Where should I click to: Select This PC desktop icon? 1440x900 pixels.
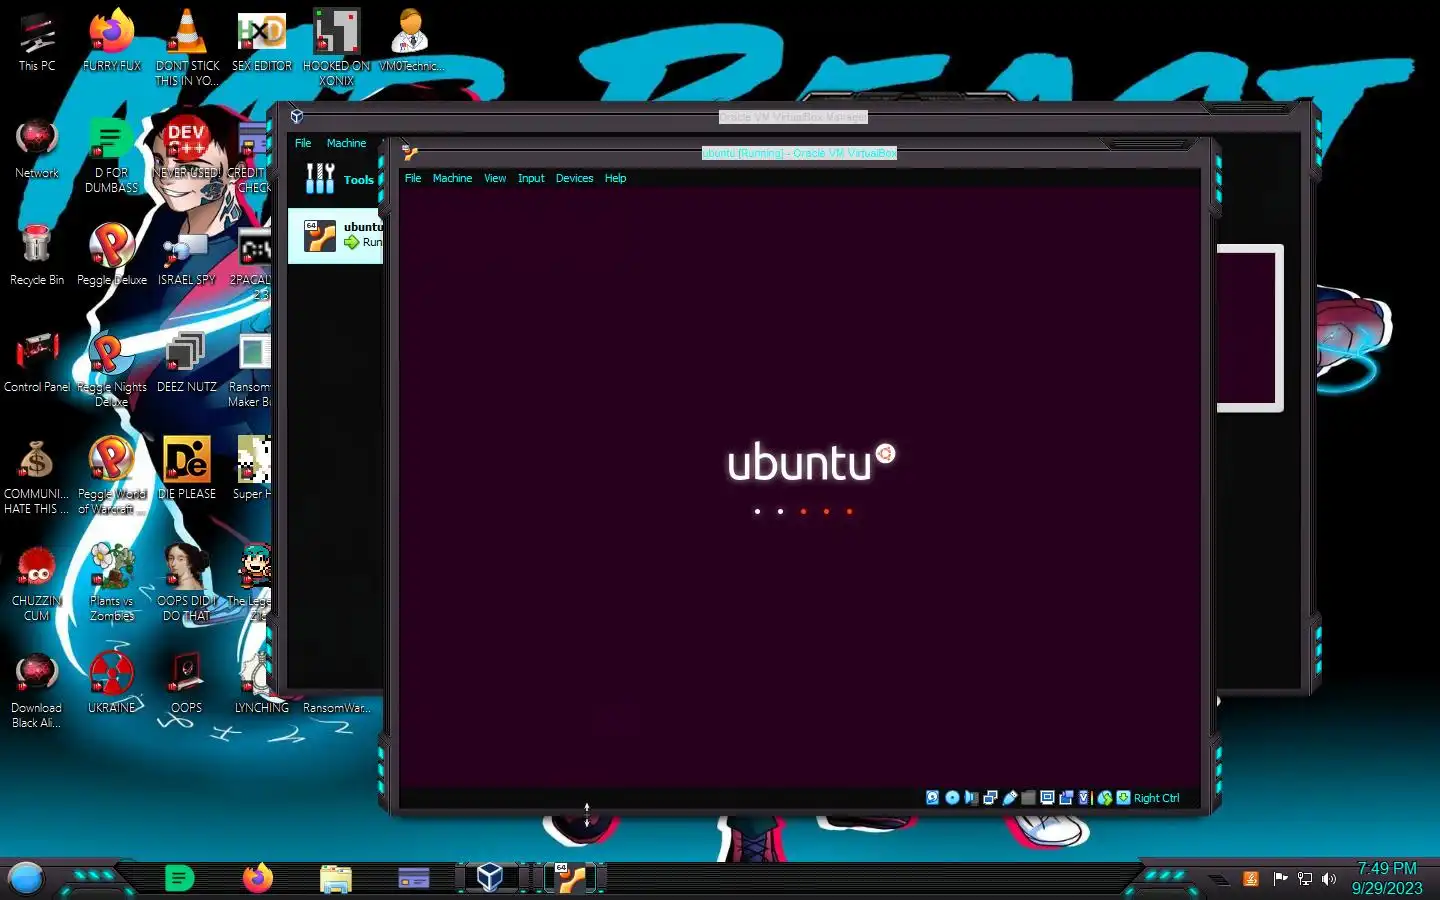point(37,41)
